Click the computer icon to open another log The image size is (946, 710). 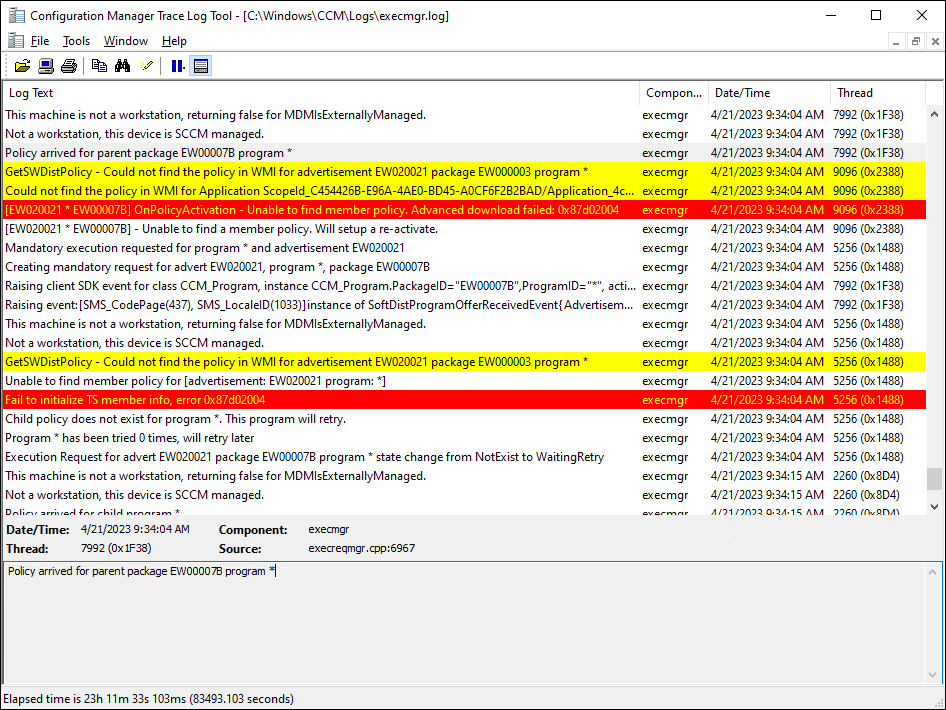tap(45, 66)
